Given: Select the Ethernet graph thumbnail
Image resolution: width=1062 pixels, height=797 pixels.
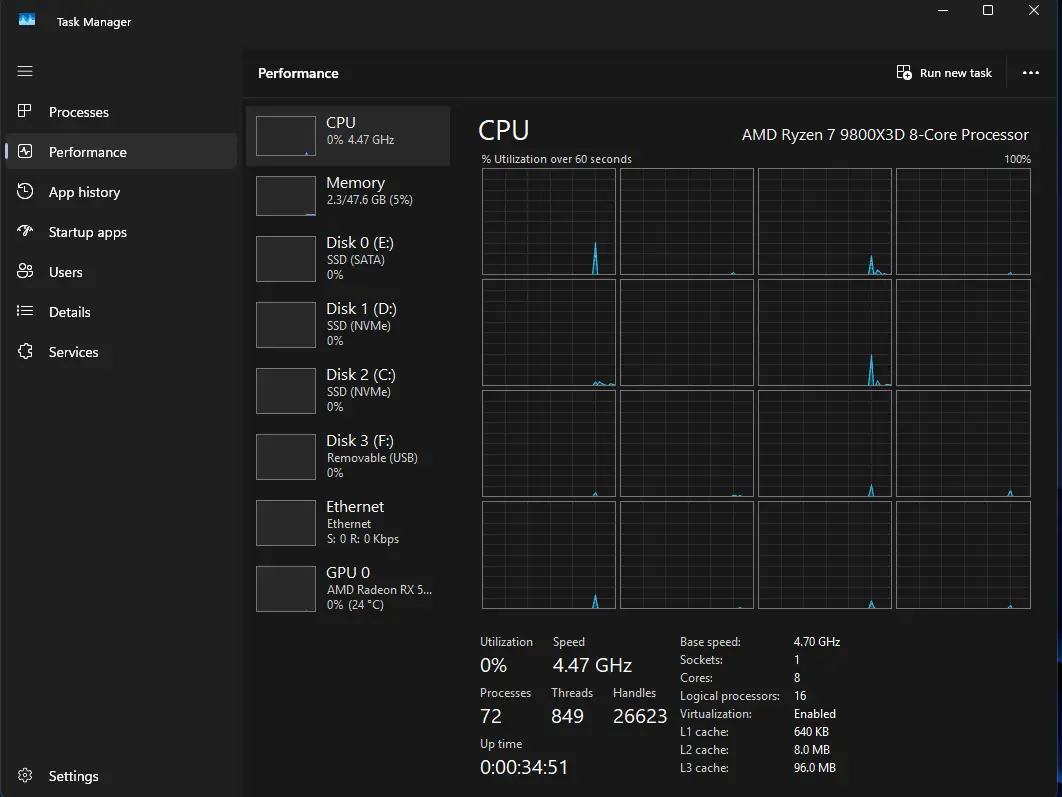Looking at the screenshot, I should (286, 523).
